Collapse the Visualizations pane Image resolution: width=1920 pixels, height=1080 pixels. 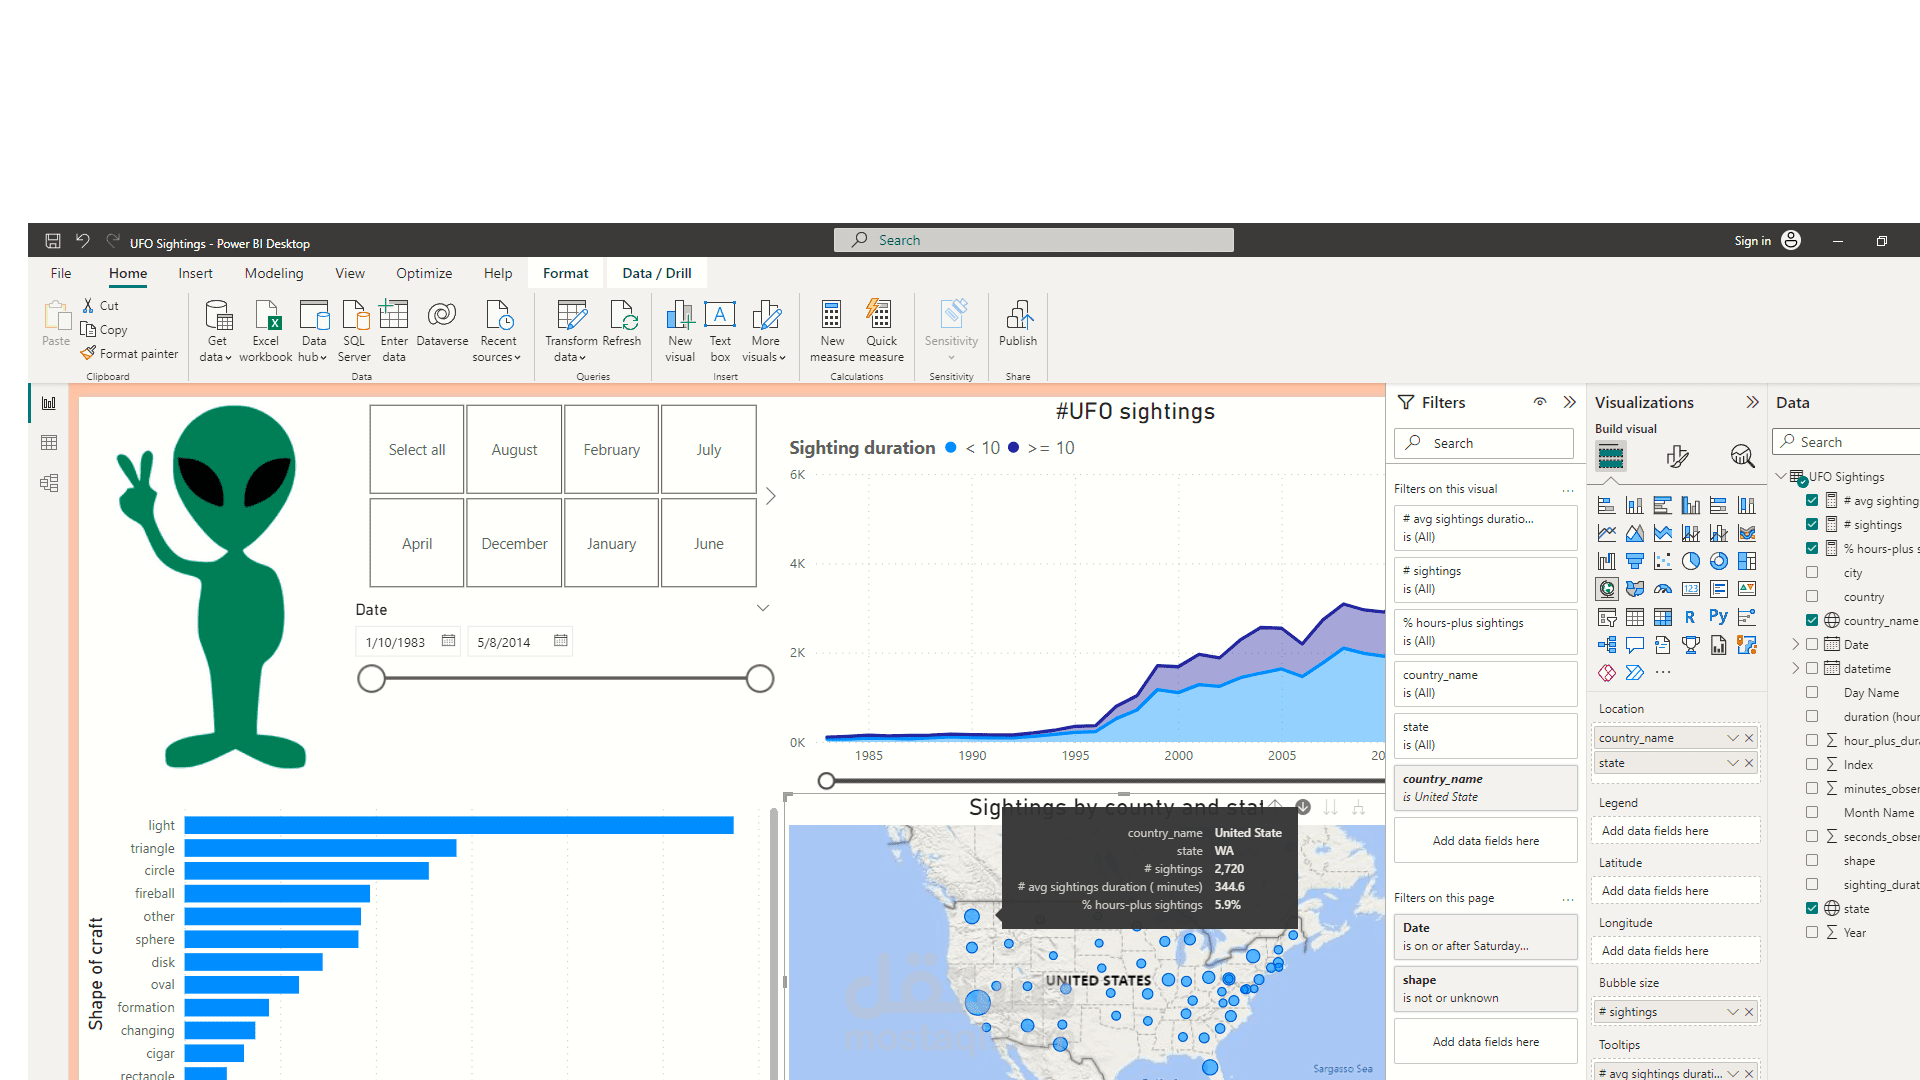tap(1752, 402)
